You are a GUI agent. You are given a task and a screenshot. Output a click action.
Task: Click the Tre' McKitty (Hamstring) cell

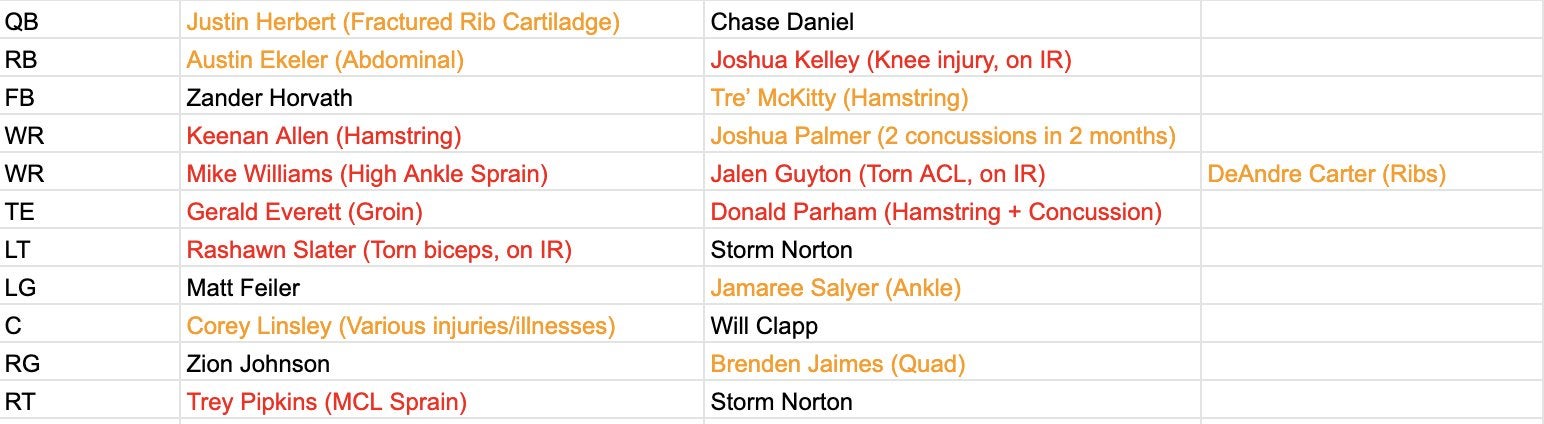839,98
